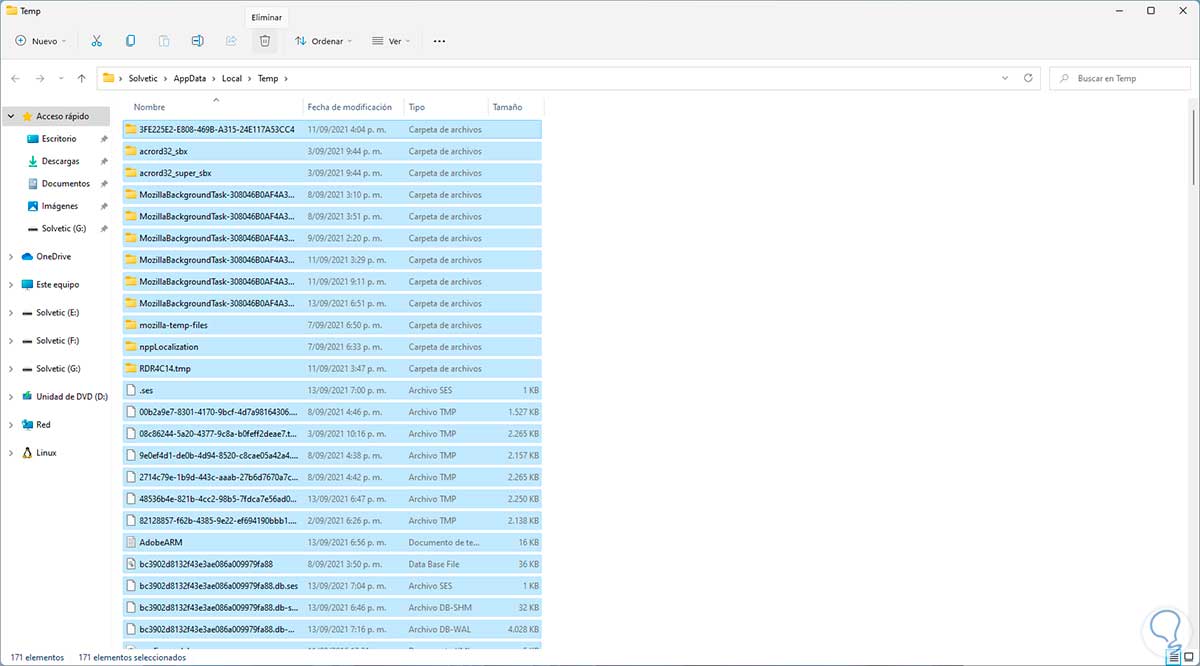Expand the Solvetic (F:) tree node
Image resolution: width=1200 pixels, height=666 pixels.
coord(10,340)
